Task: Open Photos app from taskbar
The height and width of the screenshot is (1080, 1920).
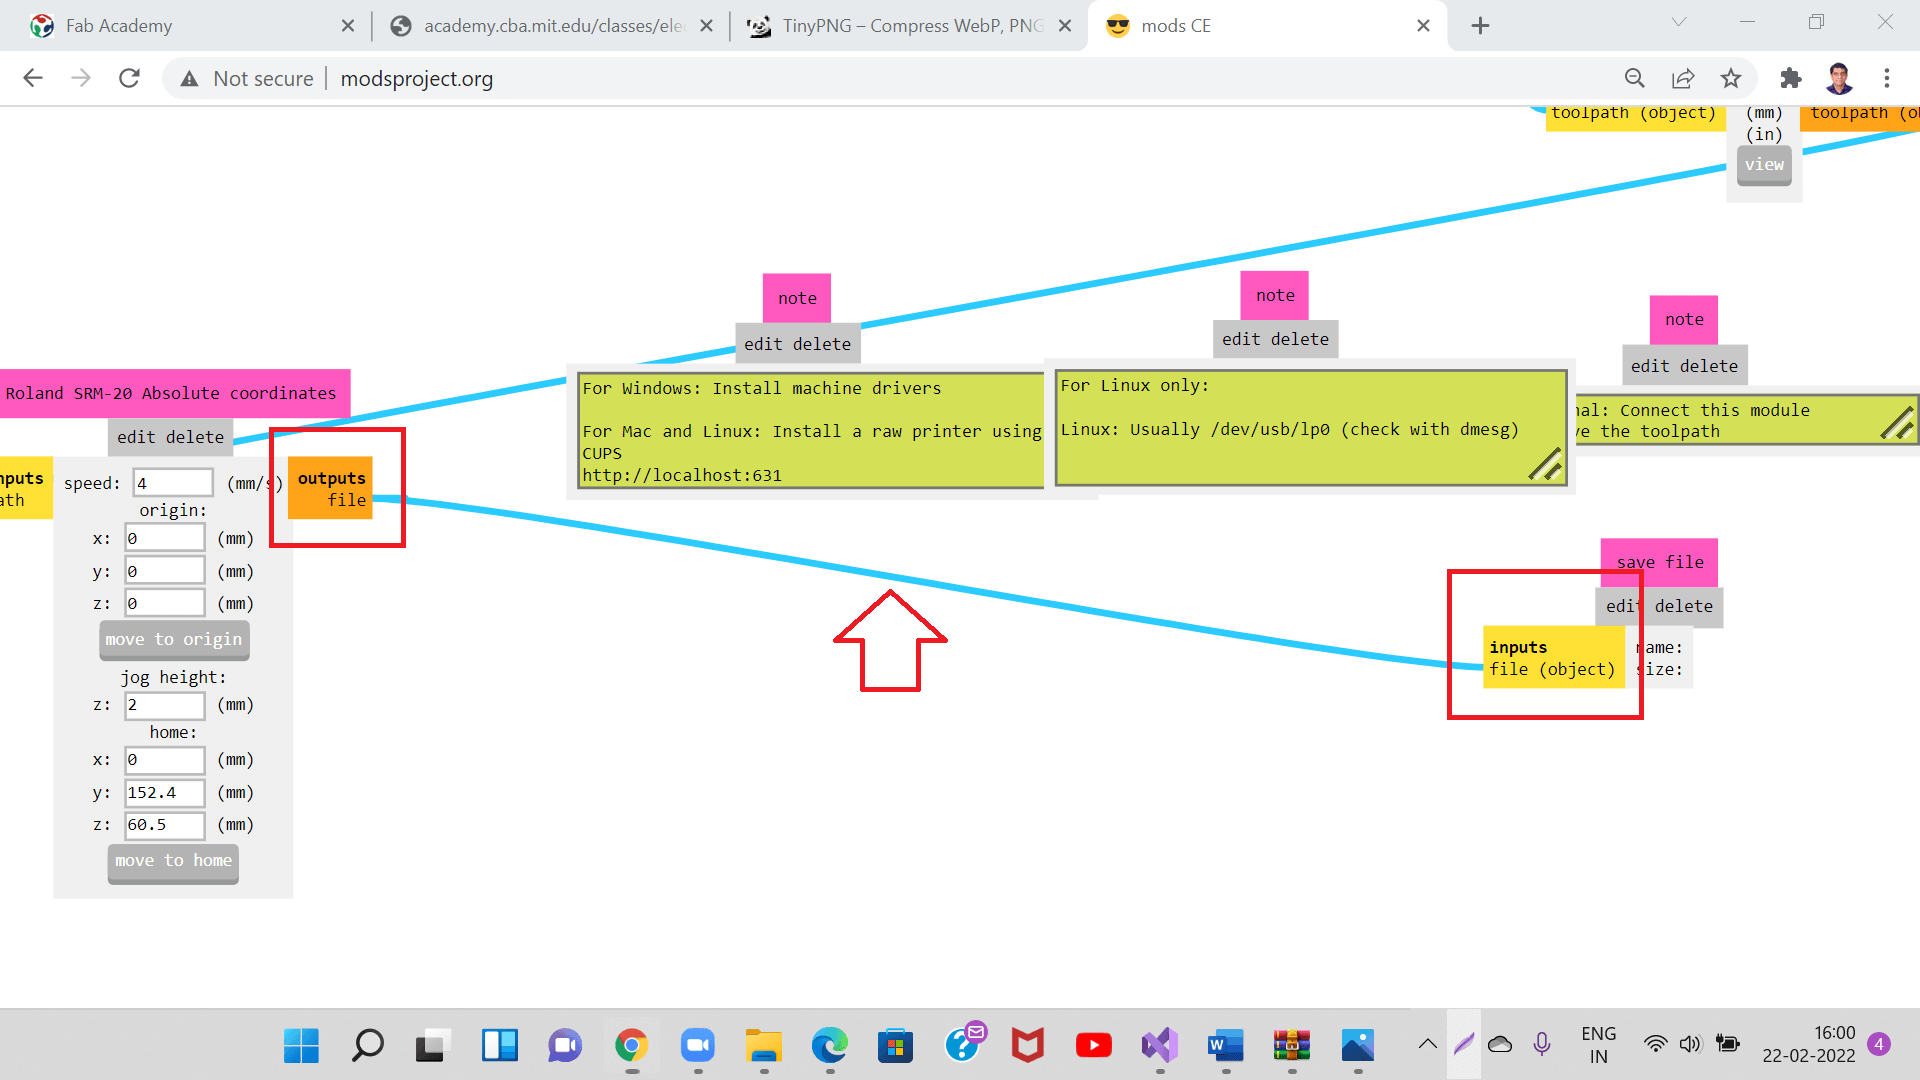Action: point(1357,1046)
